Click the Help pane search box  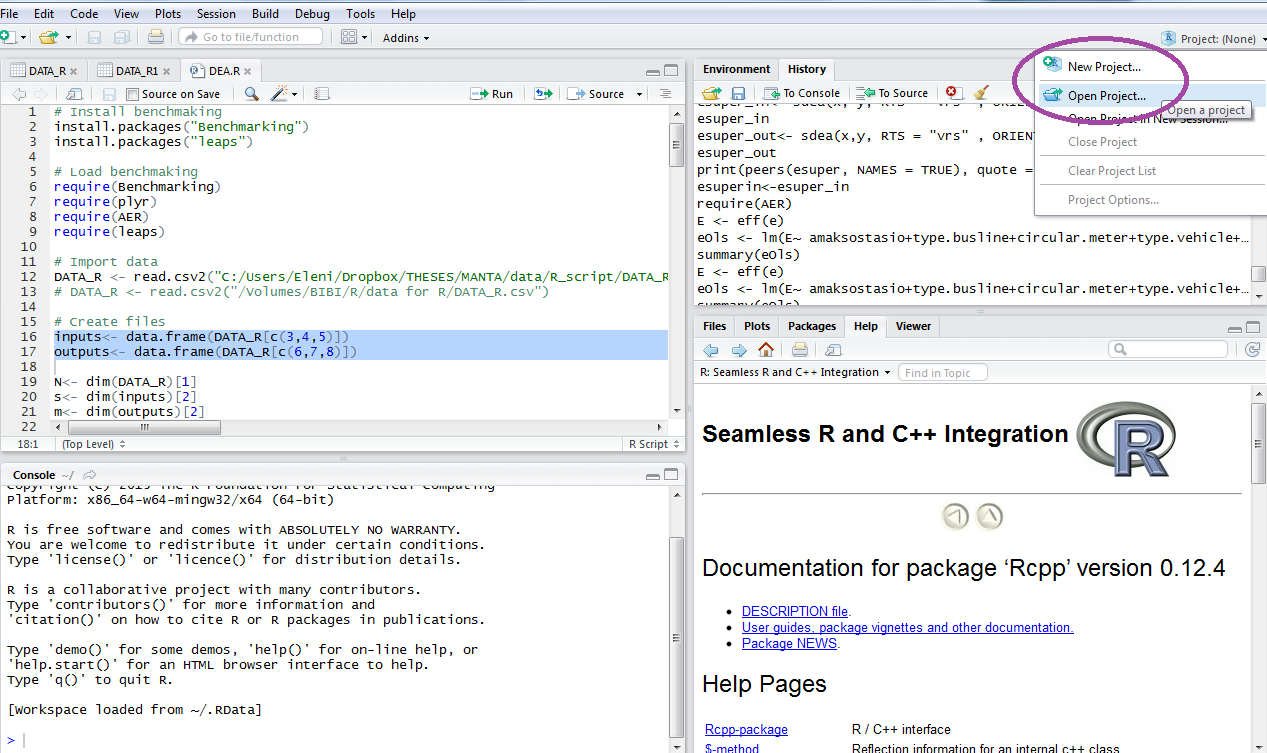click(1167, 349)
